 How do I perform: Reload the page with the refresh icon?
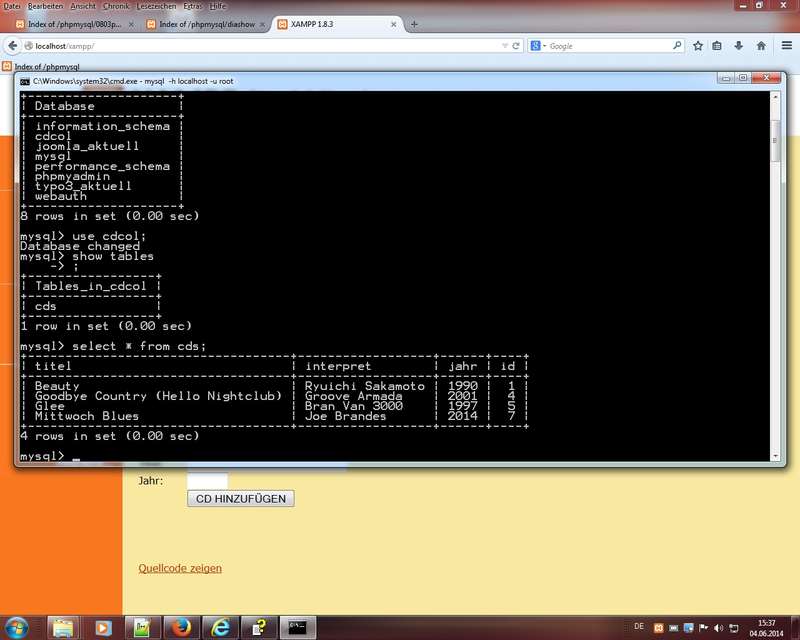click(516, 45)
